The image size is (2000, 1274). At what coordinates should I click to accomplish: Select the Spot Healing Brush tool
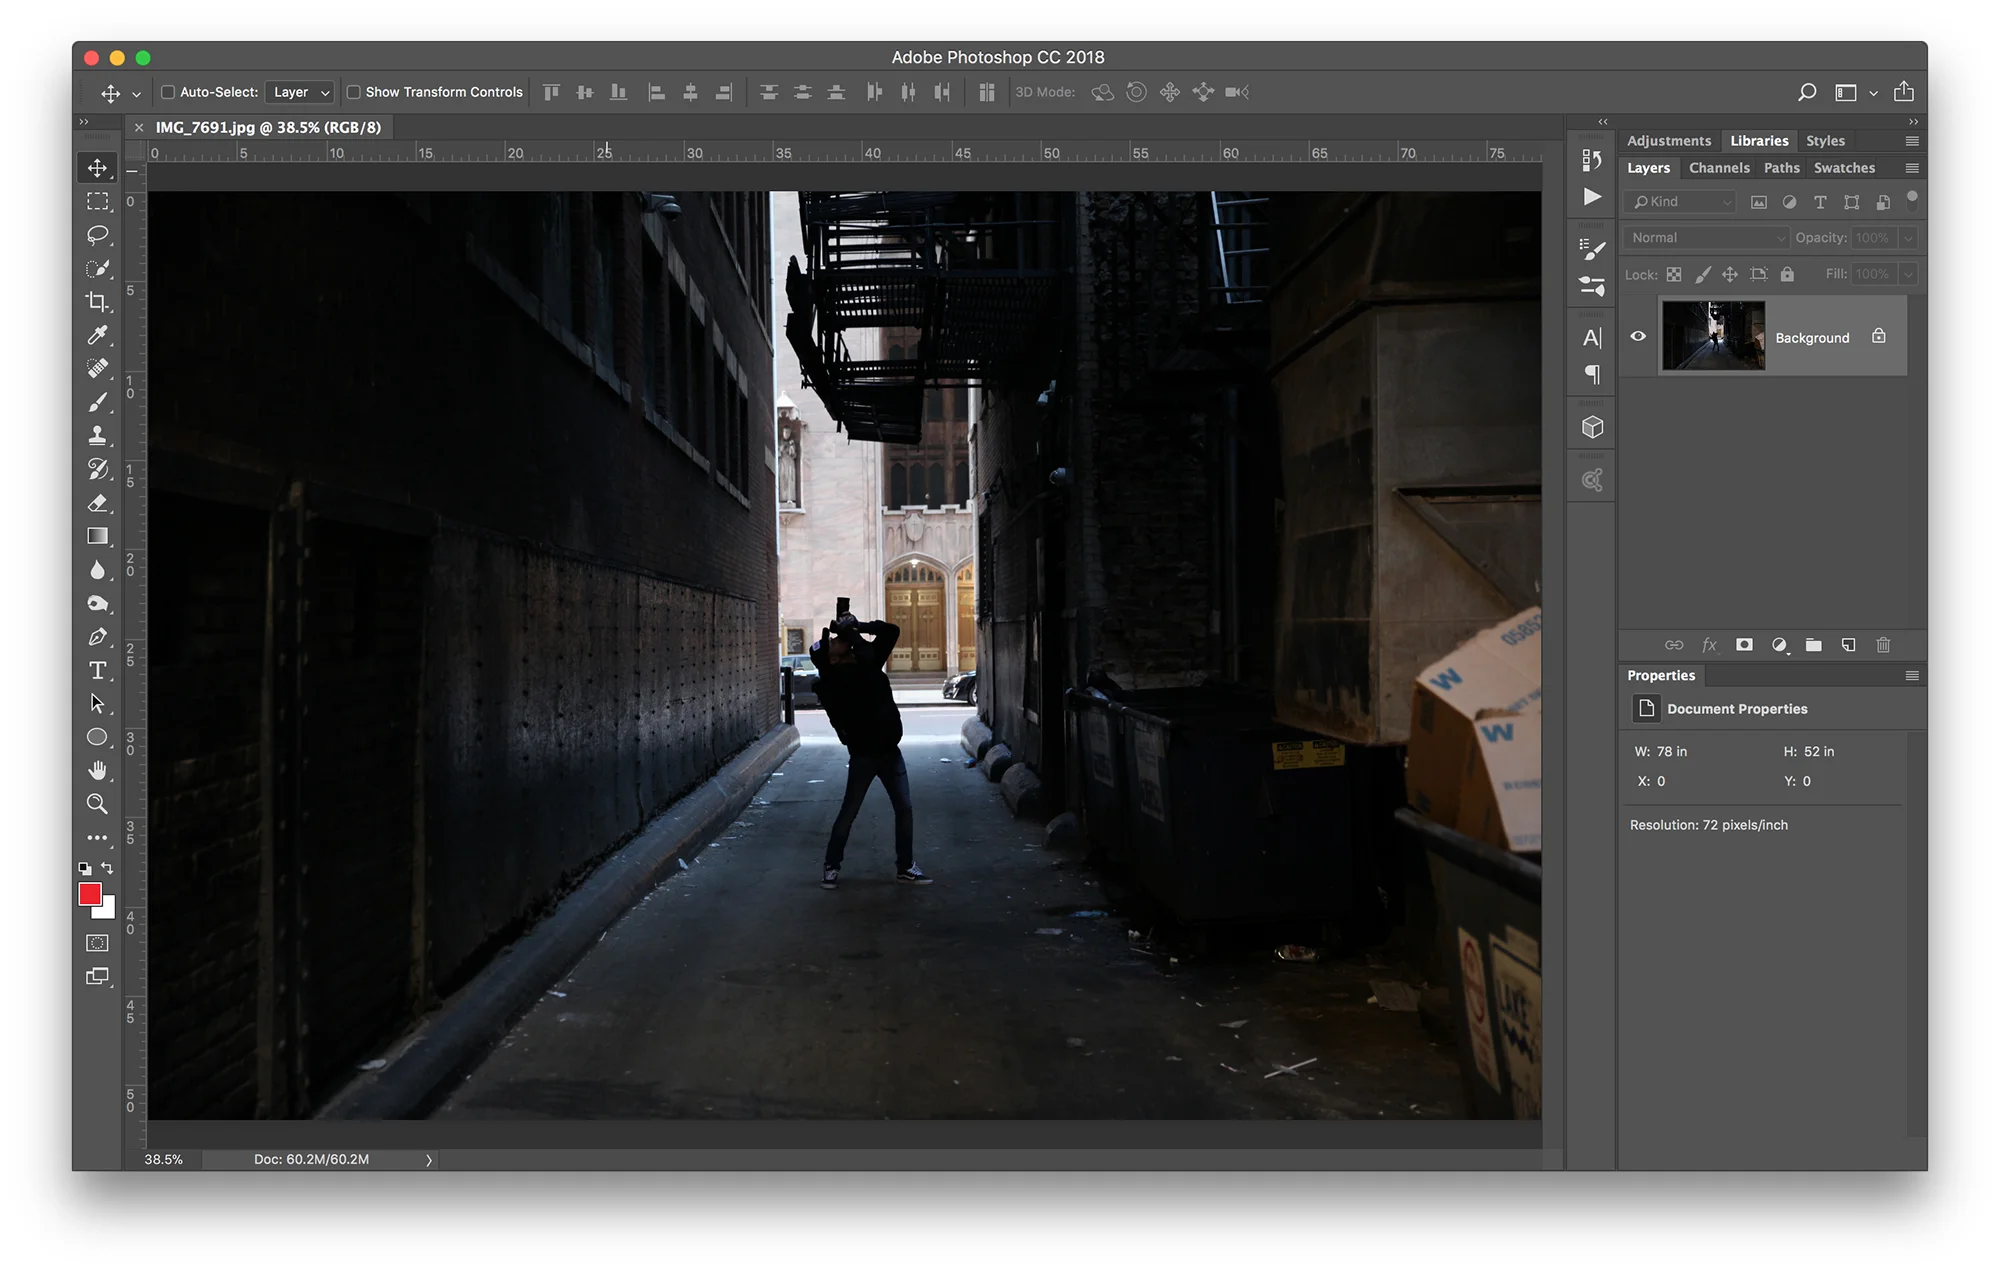click(x=97, y=368)
